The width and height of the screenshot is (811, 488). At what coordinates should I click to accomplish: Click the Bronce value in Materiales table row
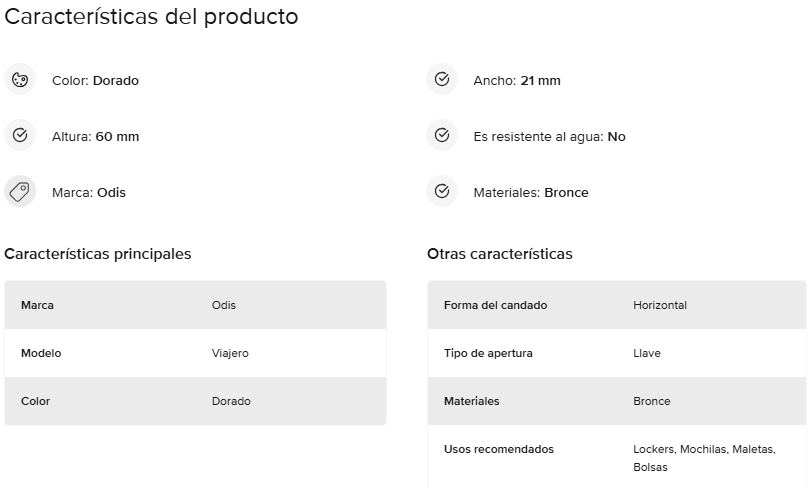click(x=652, y=401)
